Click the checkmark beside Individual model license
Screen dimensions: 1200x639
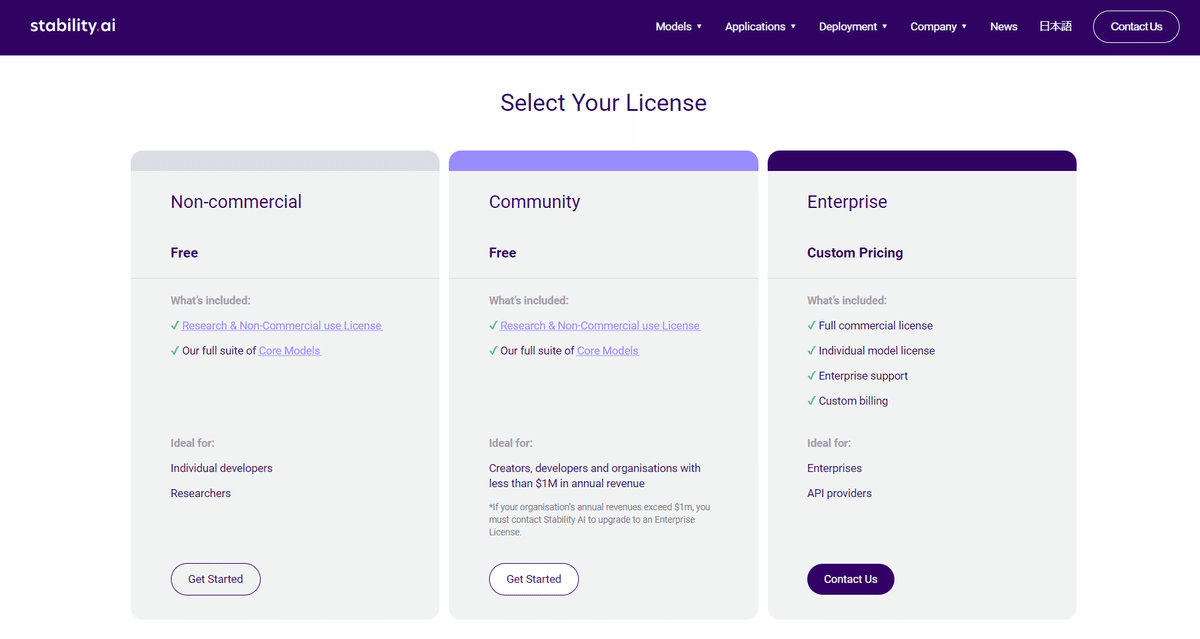coord(811,351)
